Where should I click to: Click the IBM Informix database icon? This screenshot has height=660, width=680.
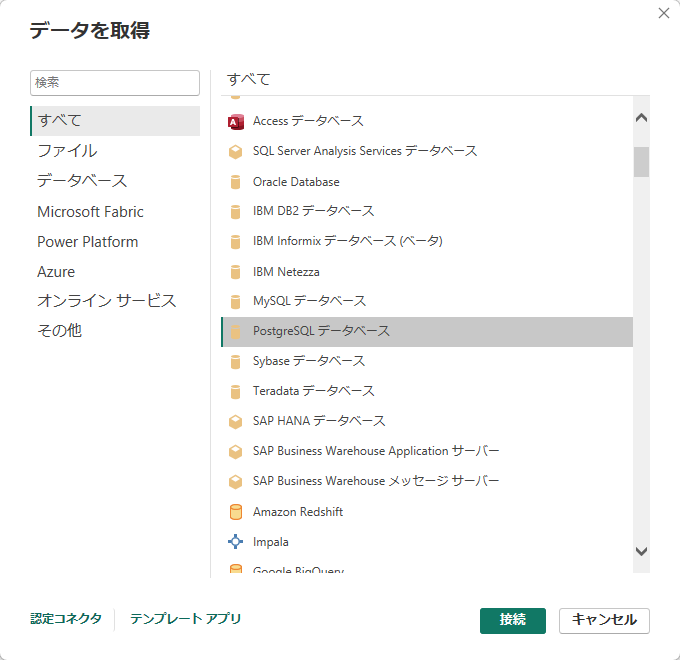click(235, 242)
